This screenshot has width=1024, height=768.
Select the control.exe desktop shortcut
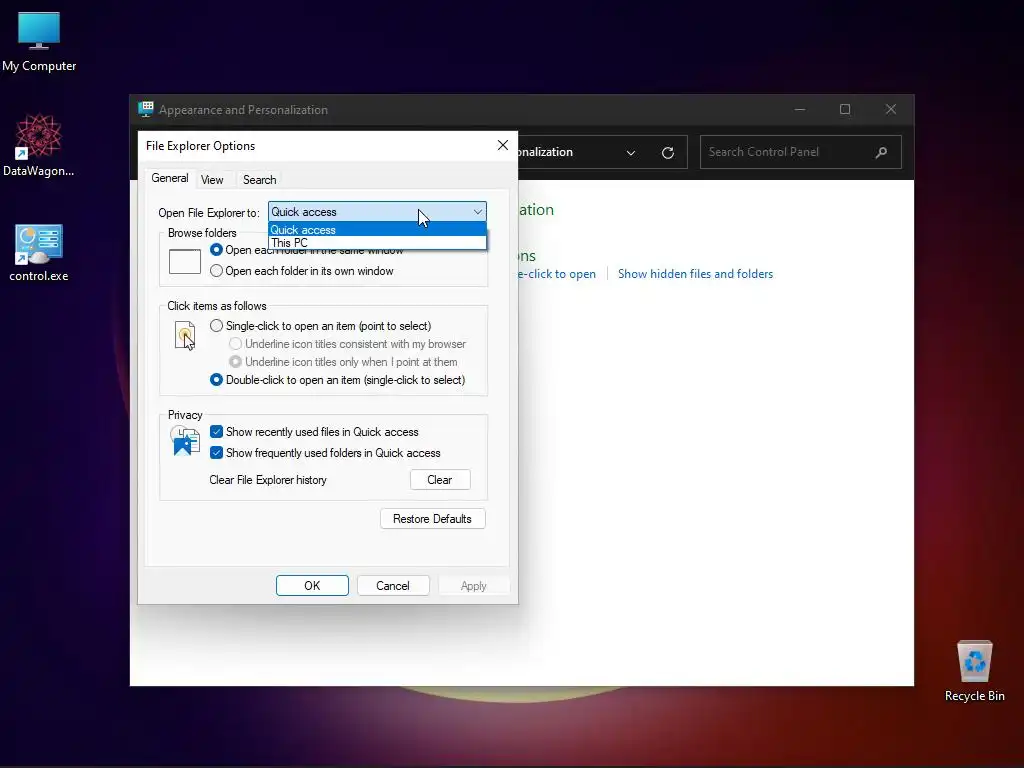39,253
